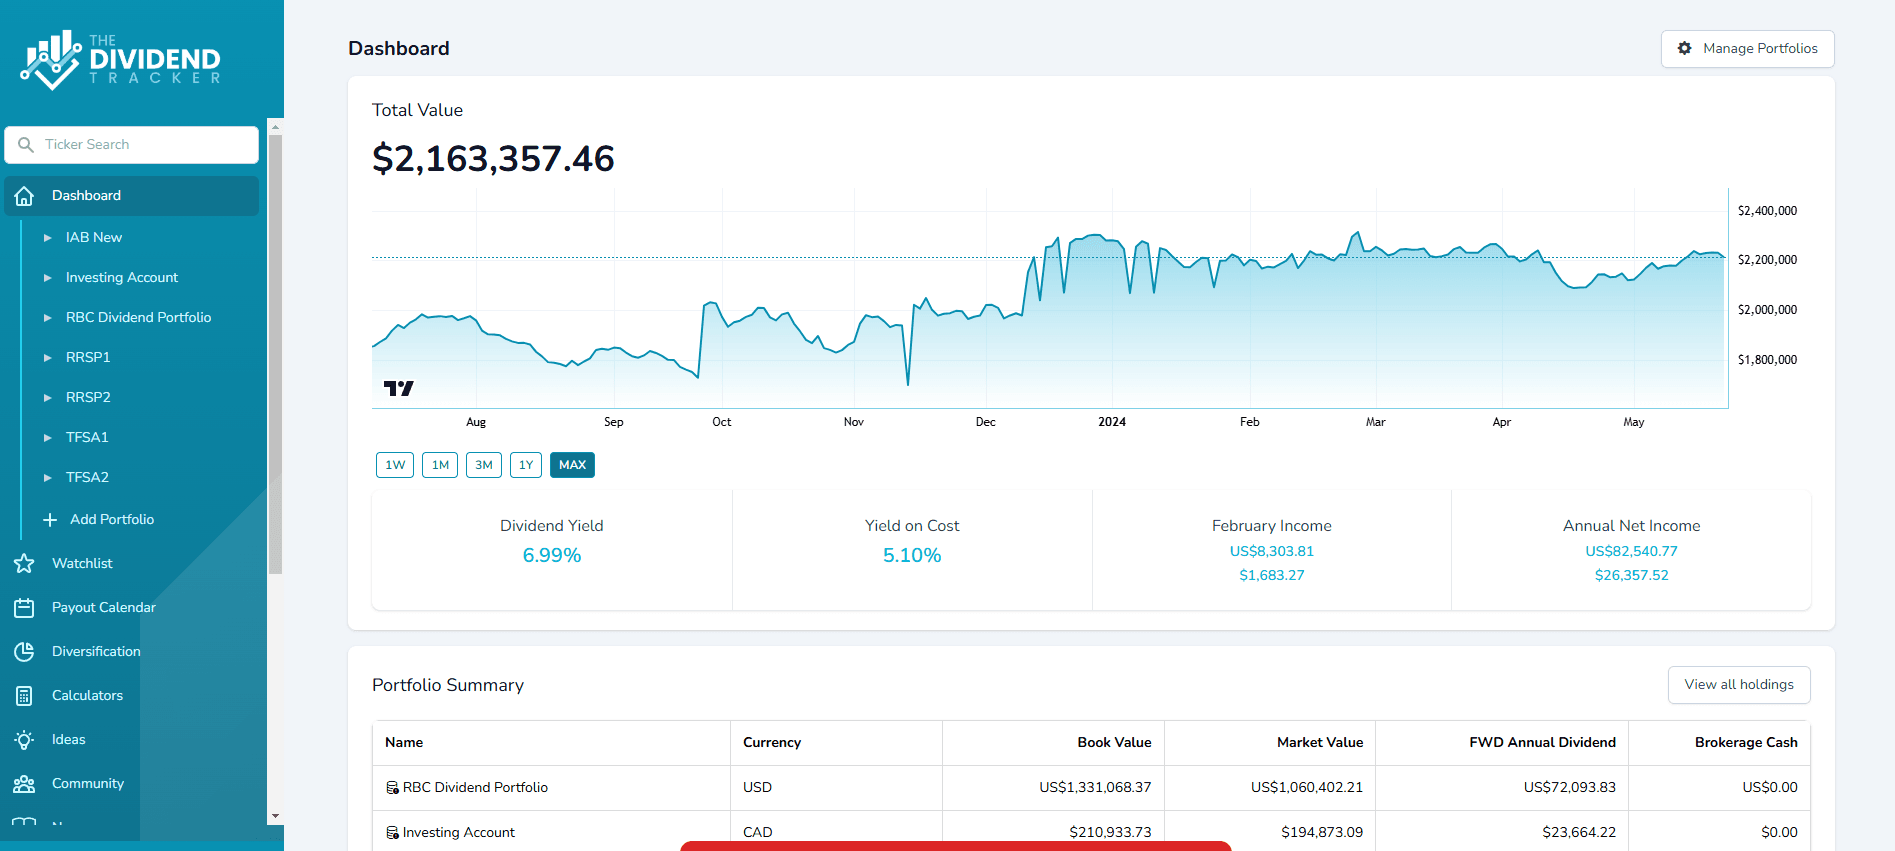Click the icon beside Investing Account table row
This screenshot has width=1895, height=851.
pyautogui.click(x=392, y=833)
